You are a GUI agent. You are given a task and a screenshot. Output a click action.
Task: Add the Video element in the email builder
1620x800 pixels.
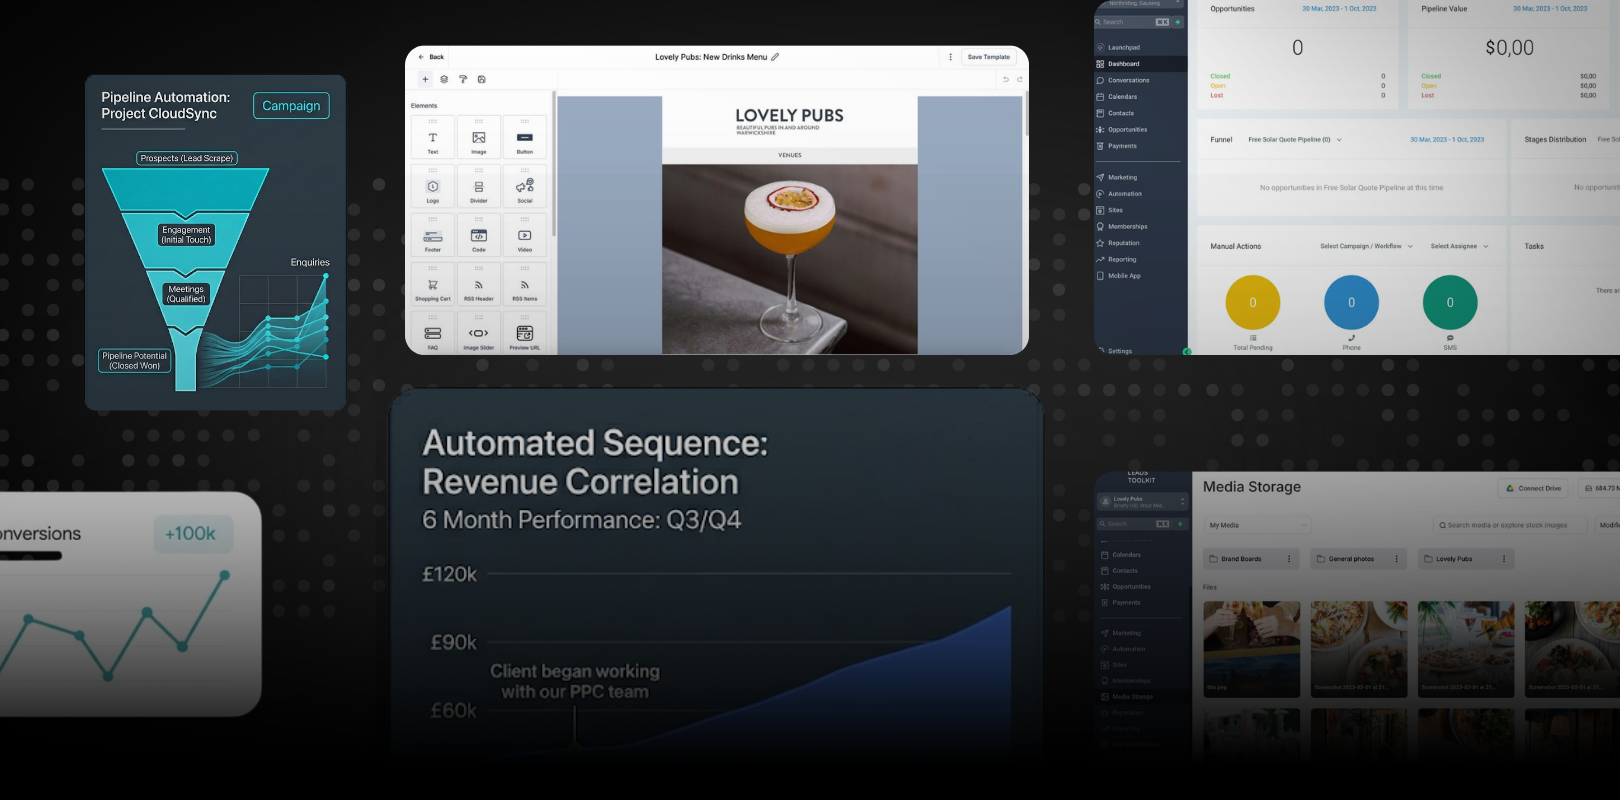point(525,236)
